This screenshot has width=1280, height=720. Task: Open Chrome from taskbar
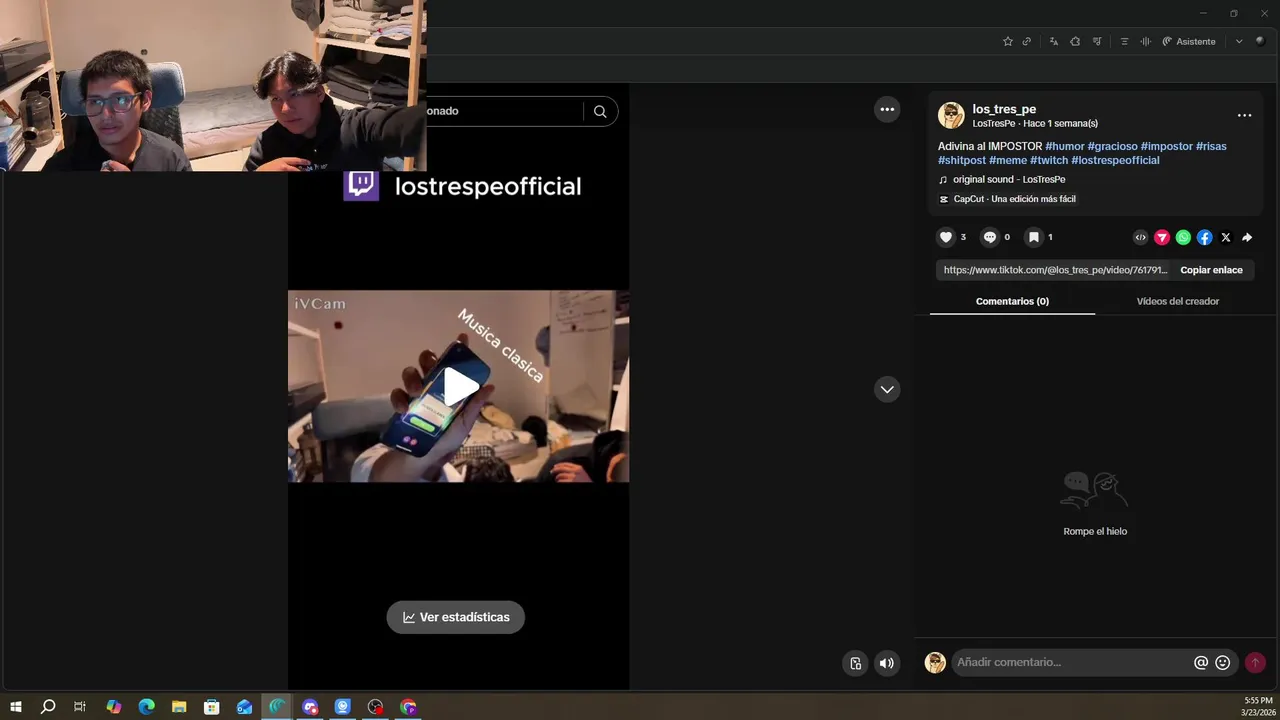coord(408,707)
